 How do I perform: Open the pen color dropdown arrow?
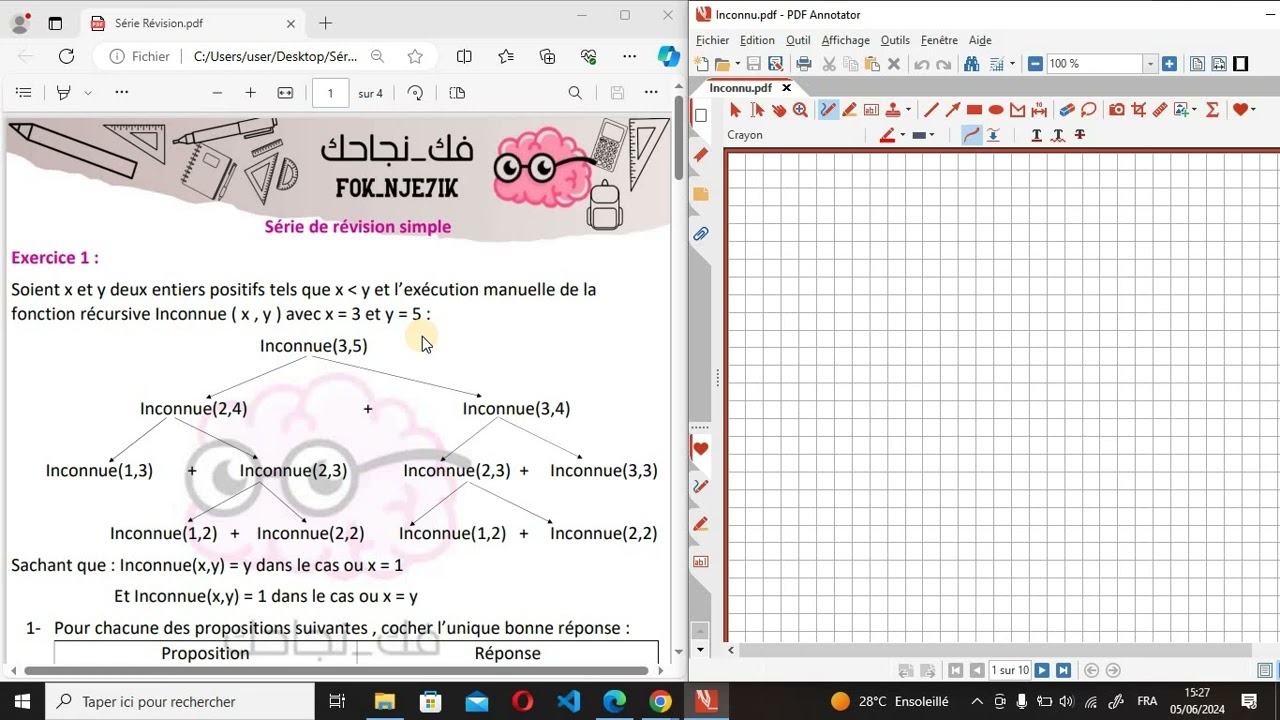pos(902,135)
